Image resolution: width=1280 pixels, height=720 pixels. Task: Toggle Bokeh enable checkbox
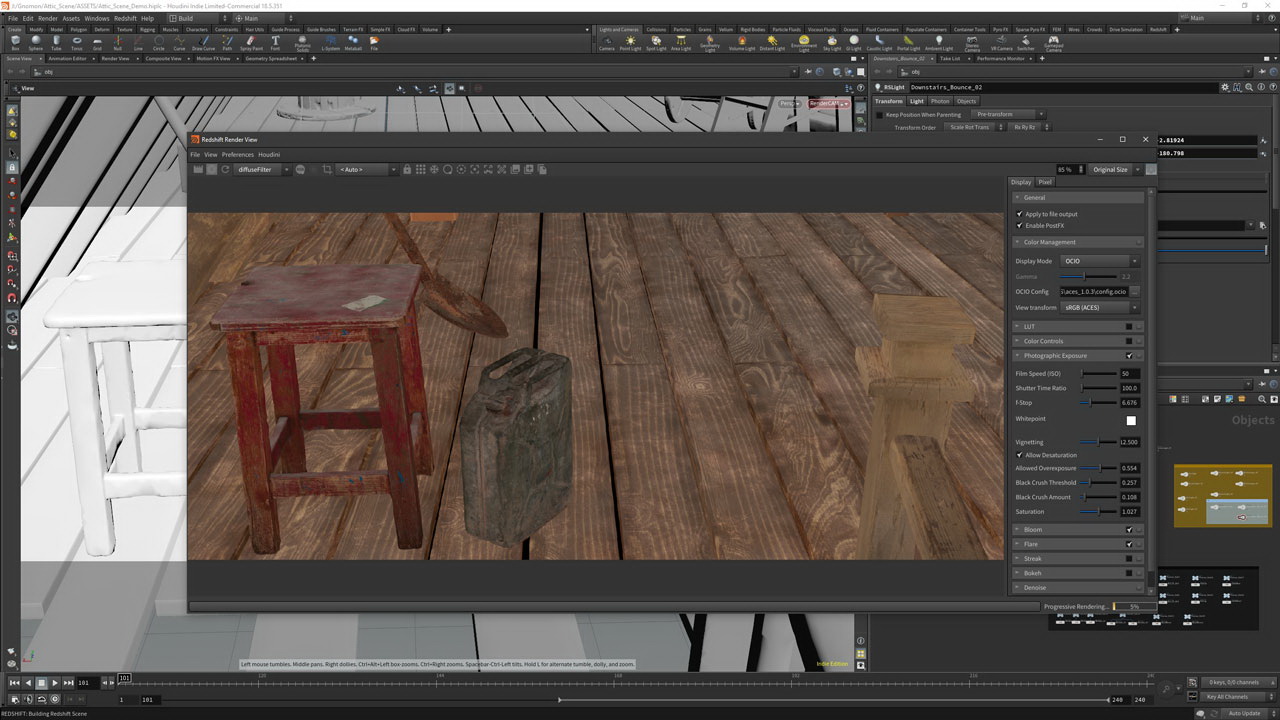tap(1129, 573)
